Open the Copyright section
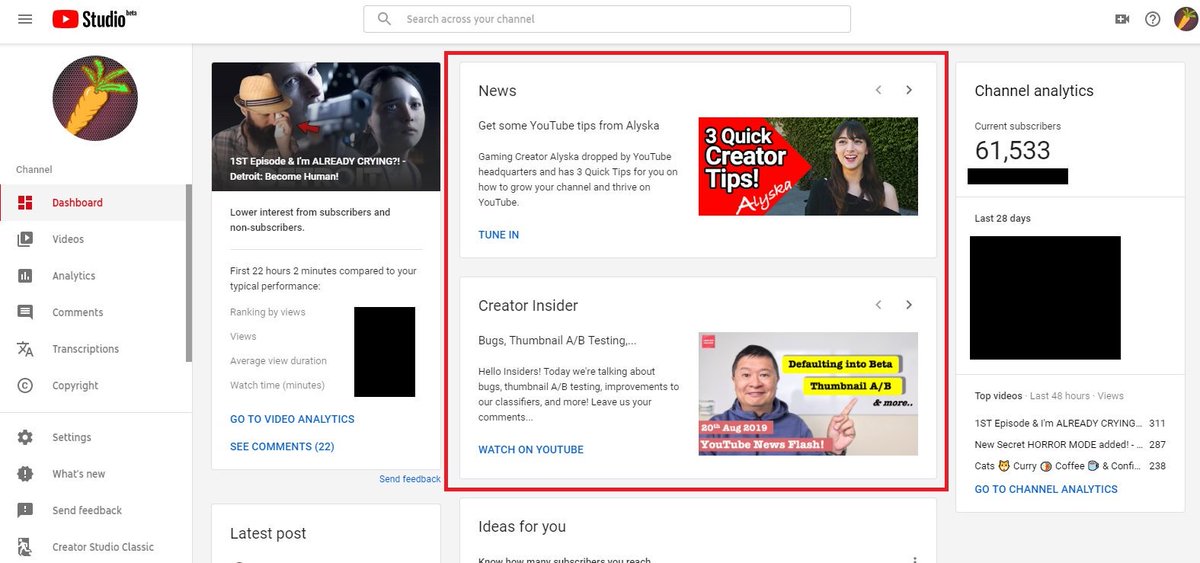 pos(93,386)
